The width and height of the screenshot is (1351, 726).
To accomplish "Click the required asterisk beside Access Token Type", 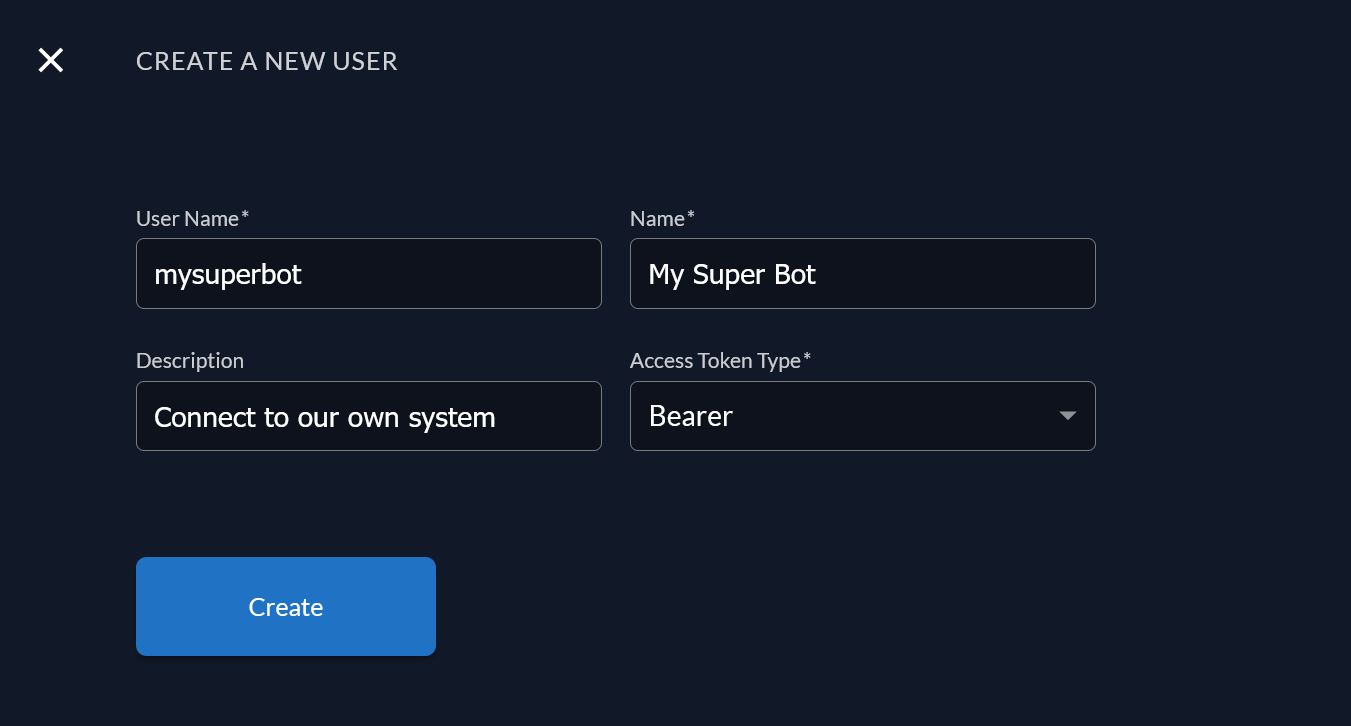I will [x=805, y=356].
